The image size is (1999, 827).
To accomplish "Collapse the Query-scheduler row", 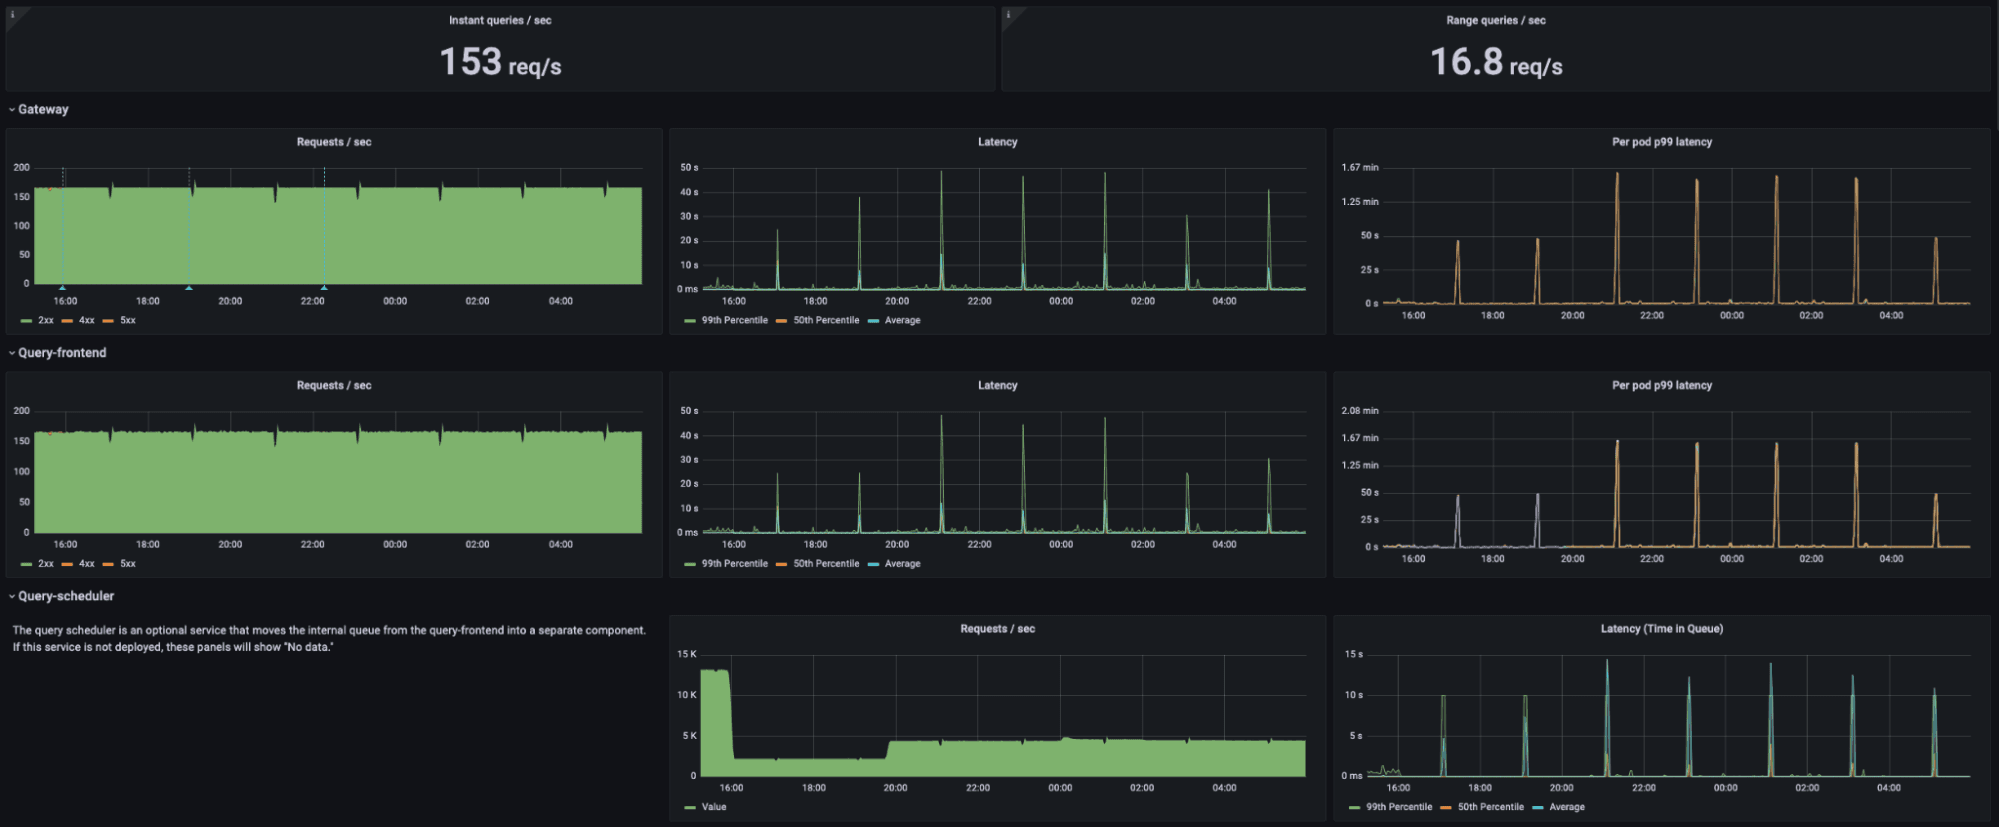I will (x=61, y=596).
